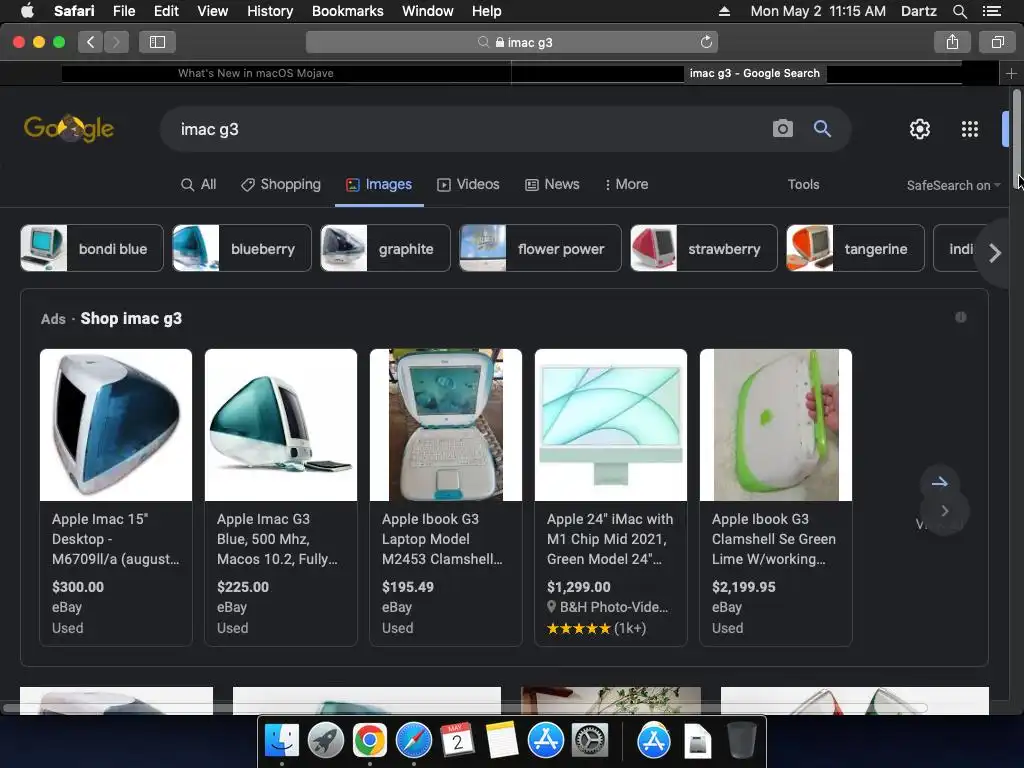The width and height of the screenshot is (1024, 768).
Task: Toggle the Safari sidebar button
Action: pyautogui.click(x=157, y=42)
